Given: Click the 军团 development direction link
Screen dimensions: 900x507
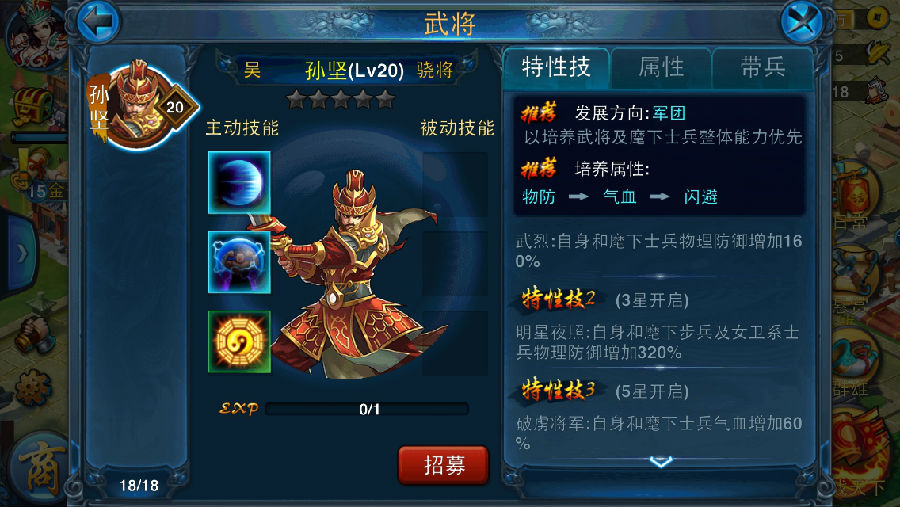Looking at the screenshot, I should pyautogui.click(x=669, y=113).
